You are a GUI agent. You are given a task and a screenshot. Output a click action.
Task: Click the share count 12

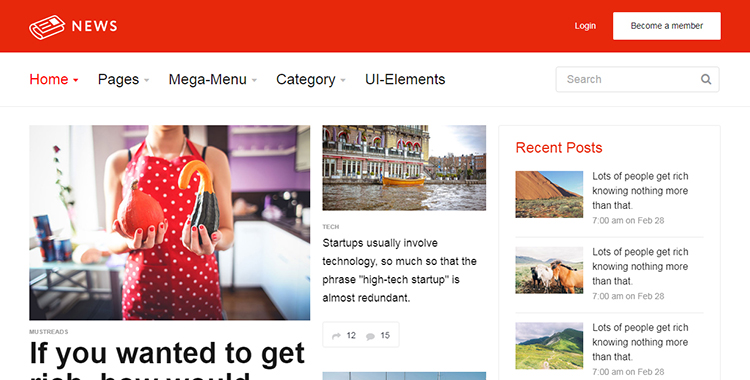tap(351, 335)
